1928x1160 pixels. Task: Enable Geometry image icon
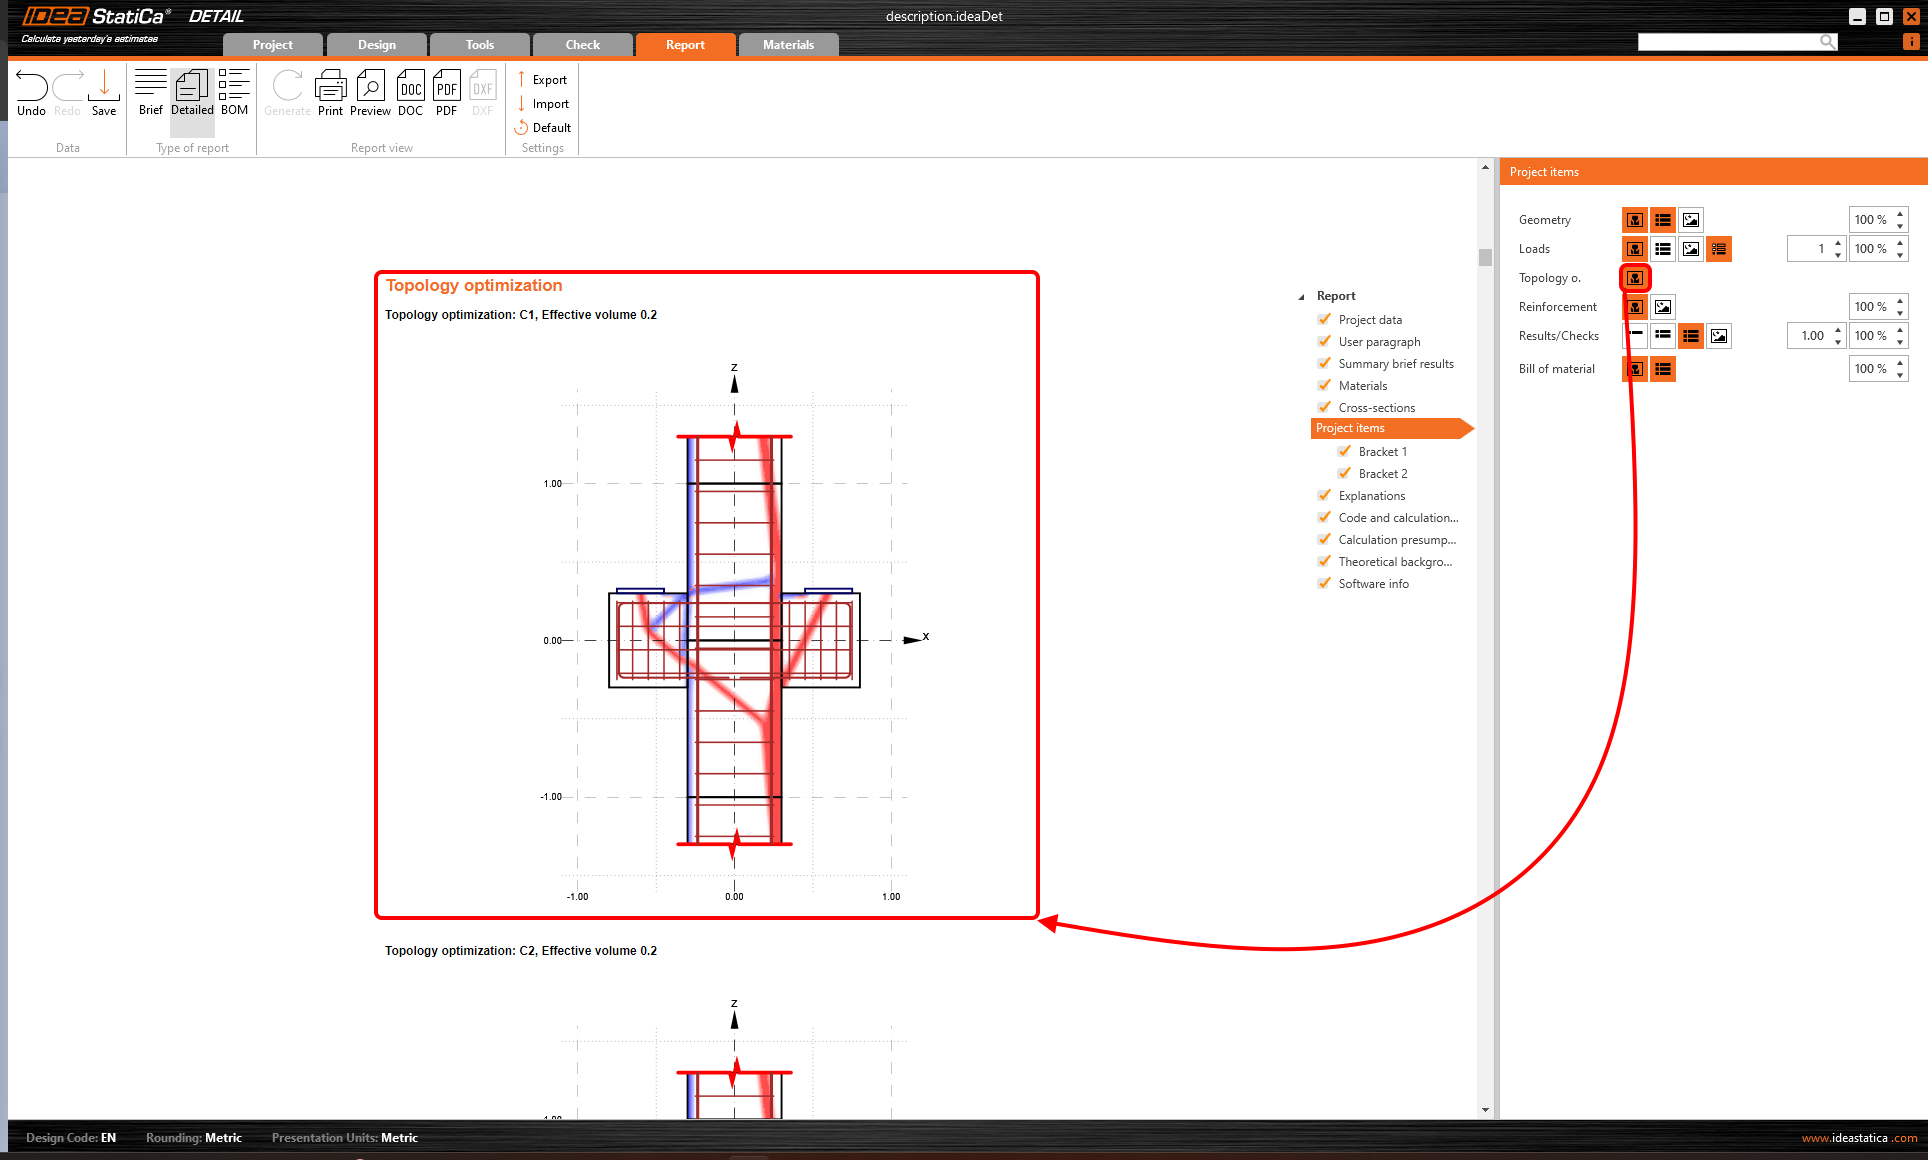(x=1691, y=220)
